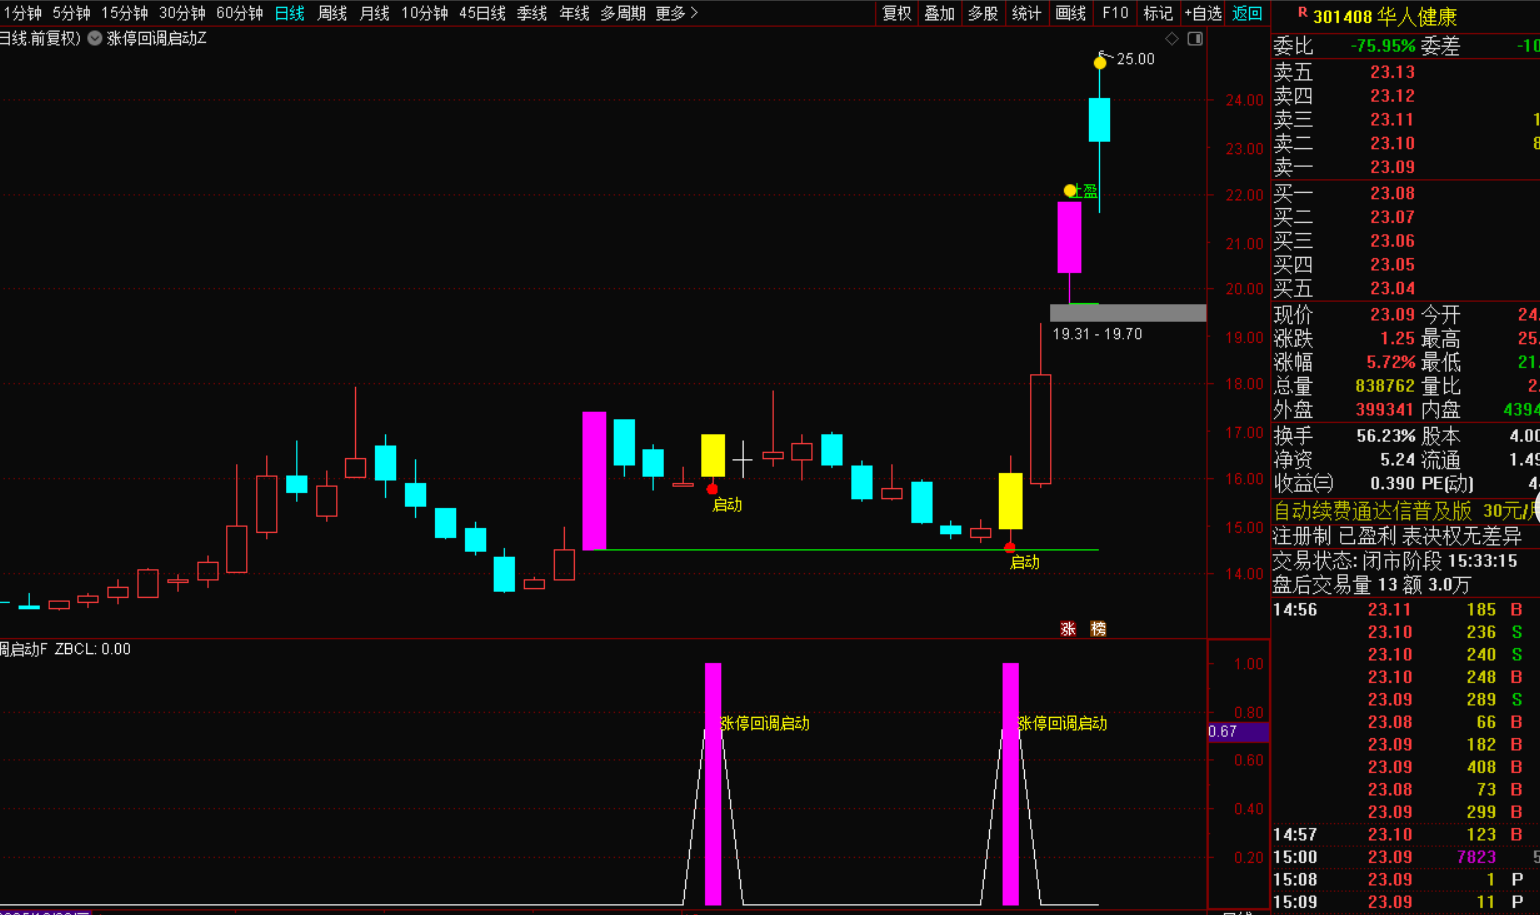
Task: Click the diamond marker icon above the chart
Action: click(x=1172, y=39)
